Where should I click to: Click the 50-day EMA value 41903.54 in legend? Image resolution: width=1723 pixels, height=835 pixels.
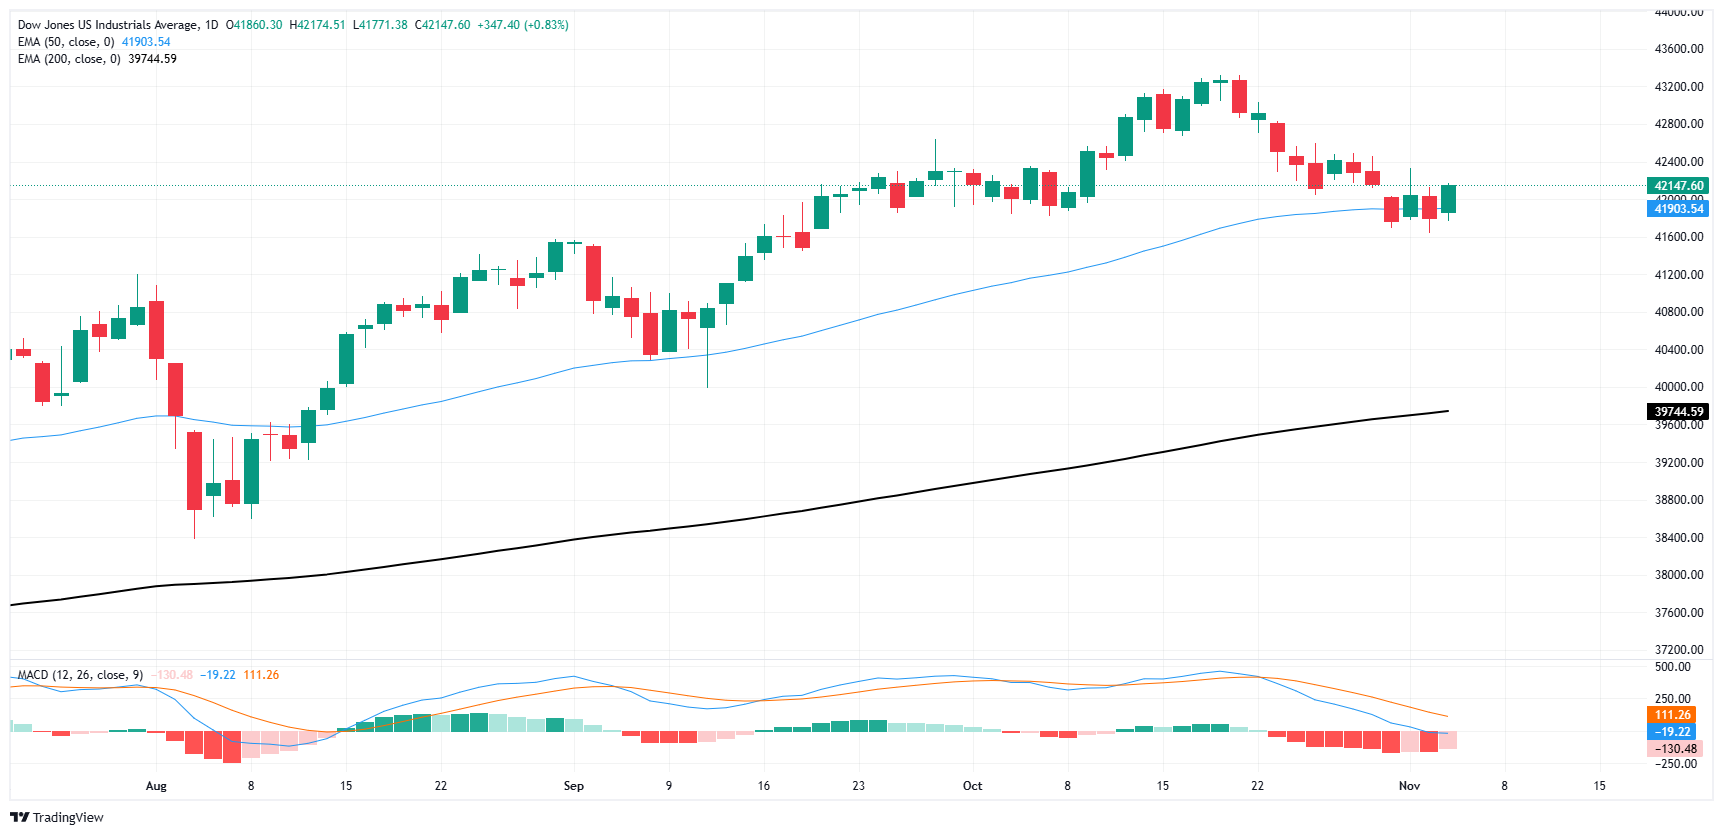pos(146,42)
